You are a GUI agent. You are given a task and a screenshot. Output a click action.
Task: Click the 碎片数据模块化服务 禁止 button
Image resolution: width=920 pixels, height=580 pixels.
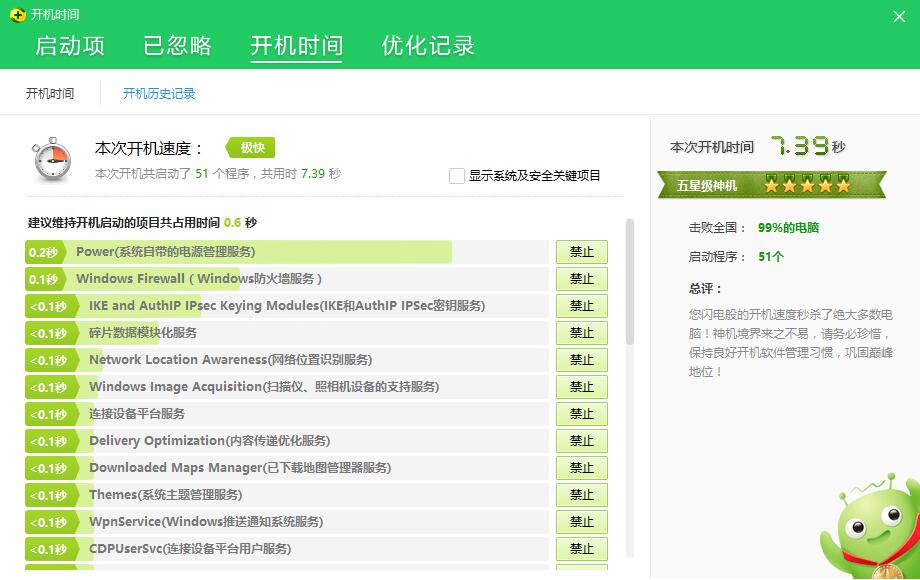click(x=581, y=333)
